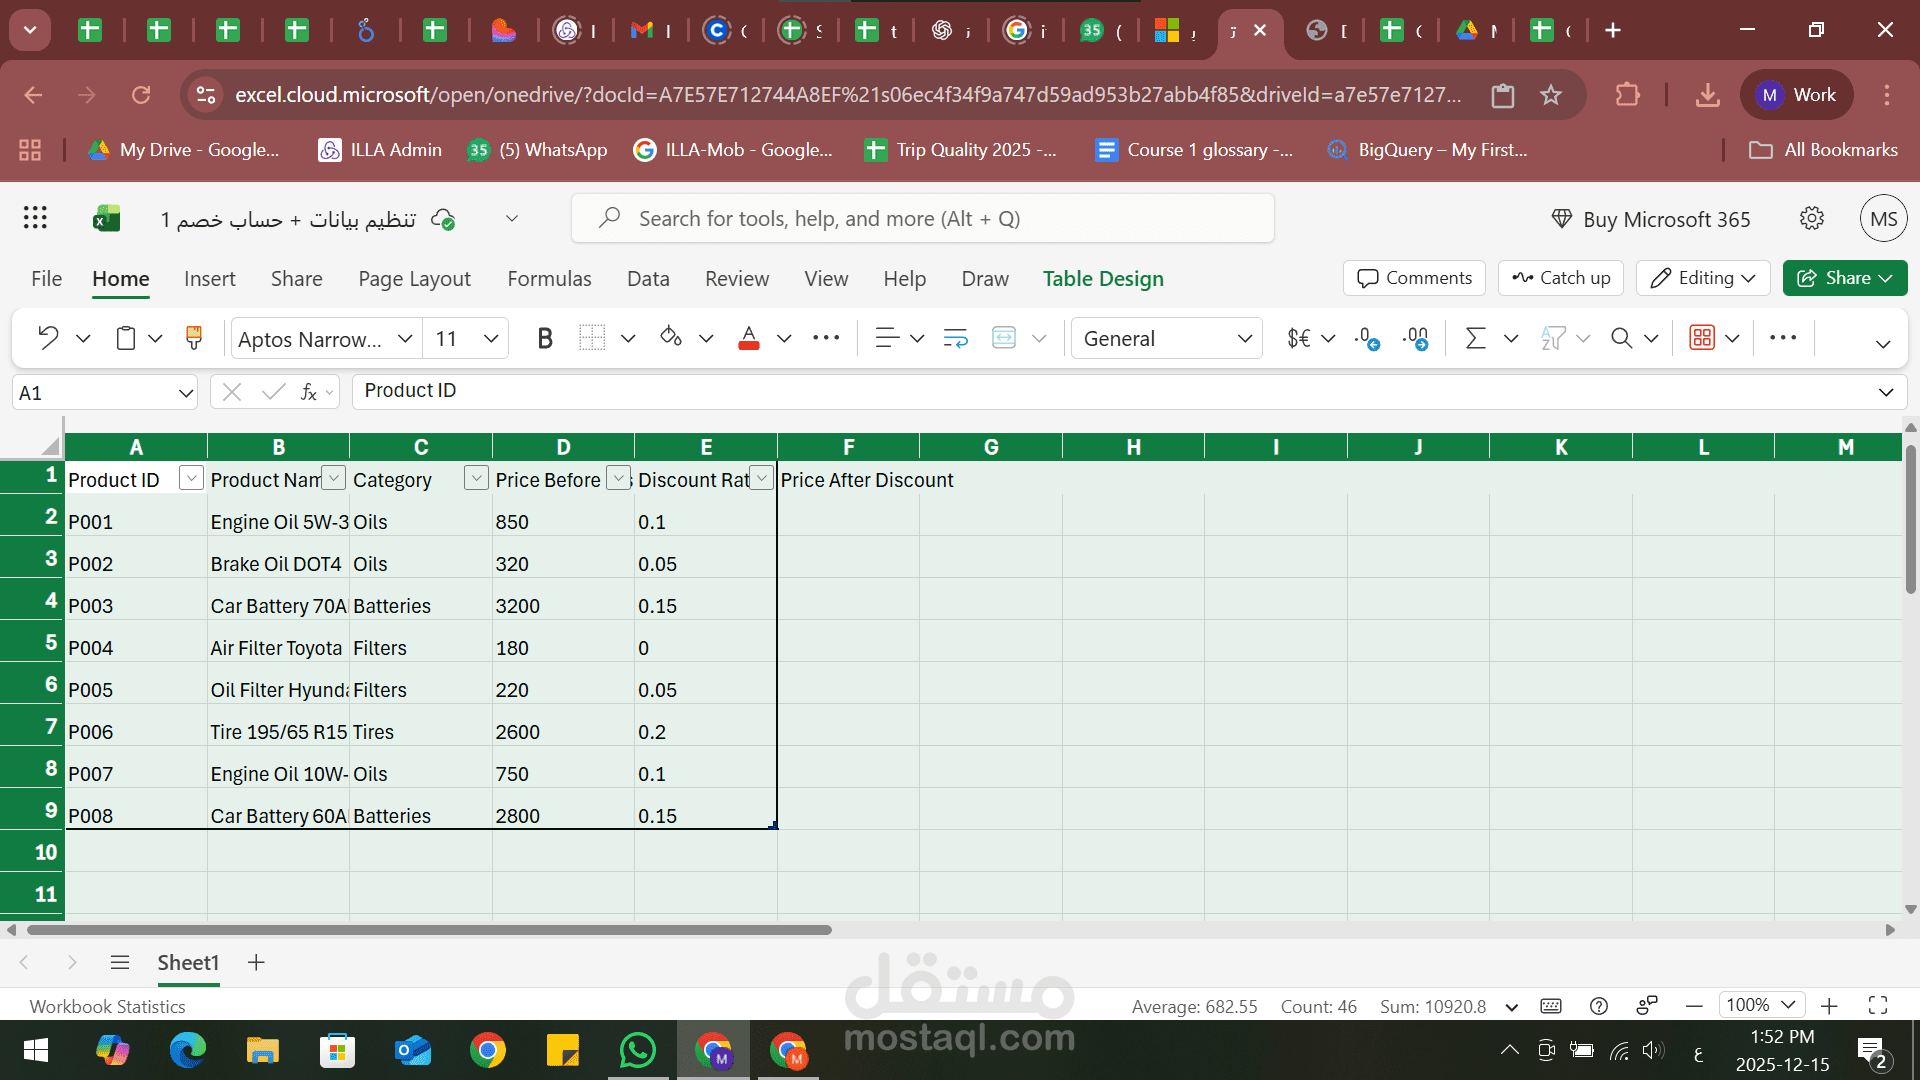Click the Catch up button
Screen dimensions: 1920x1080
click(1560, 278)
